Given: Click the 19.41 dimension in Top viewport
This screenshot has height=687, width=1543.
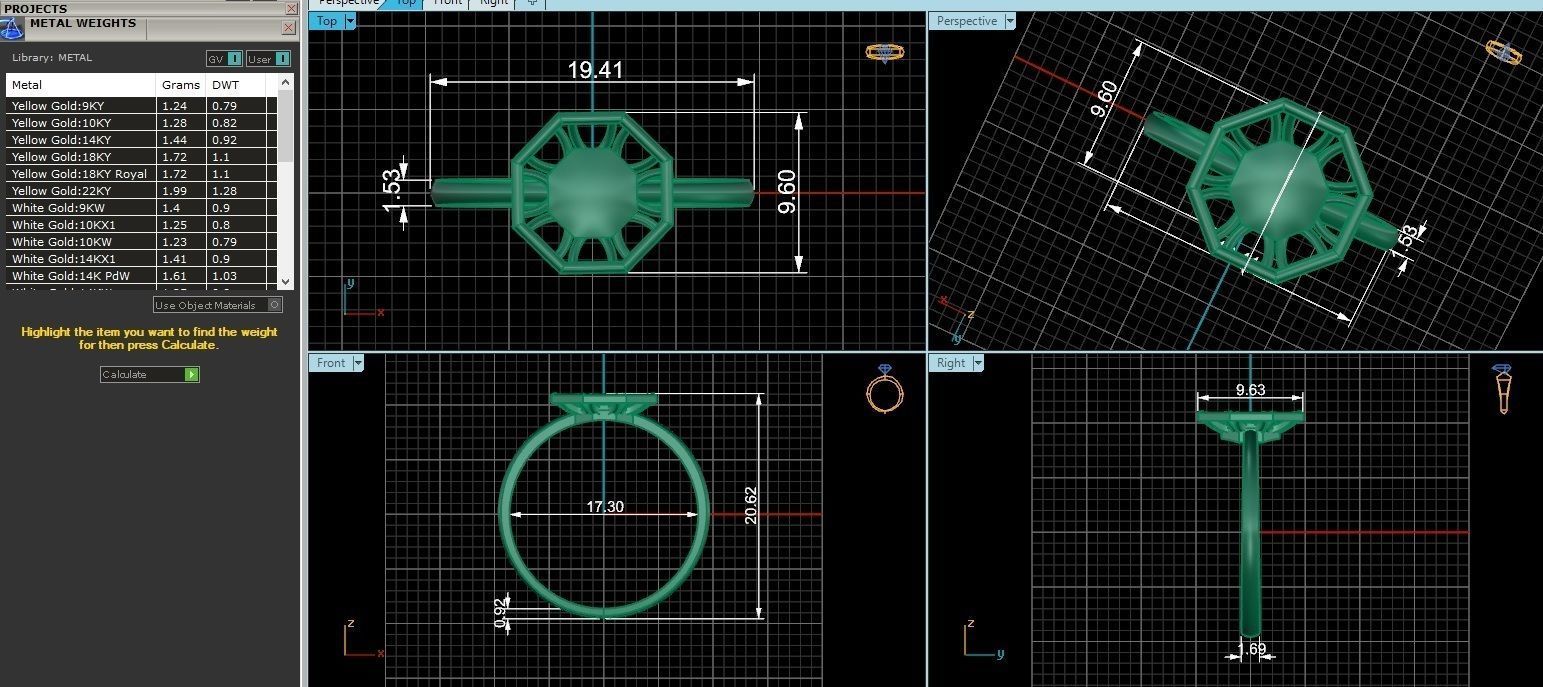Looking at the screenshot, I should 595,69.
